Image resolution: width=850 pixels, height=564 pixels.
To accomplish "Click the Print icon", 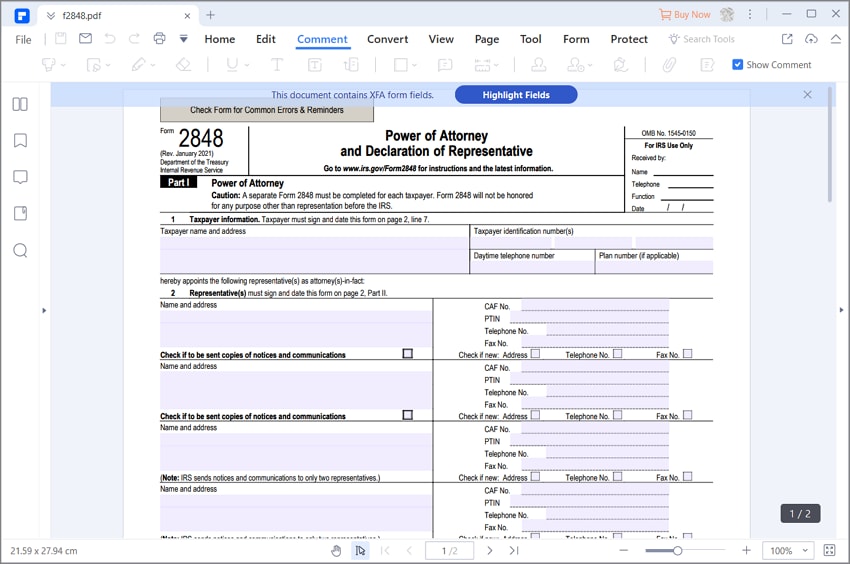I will [159, 39].
